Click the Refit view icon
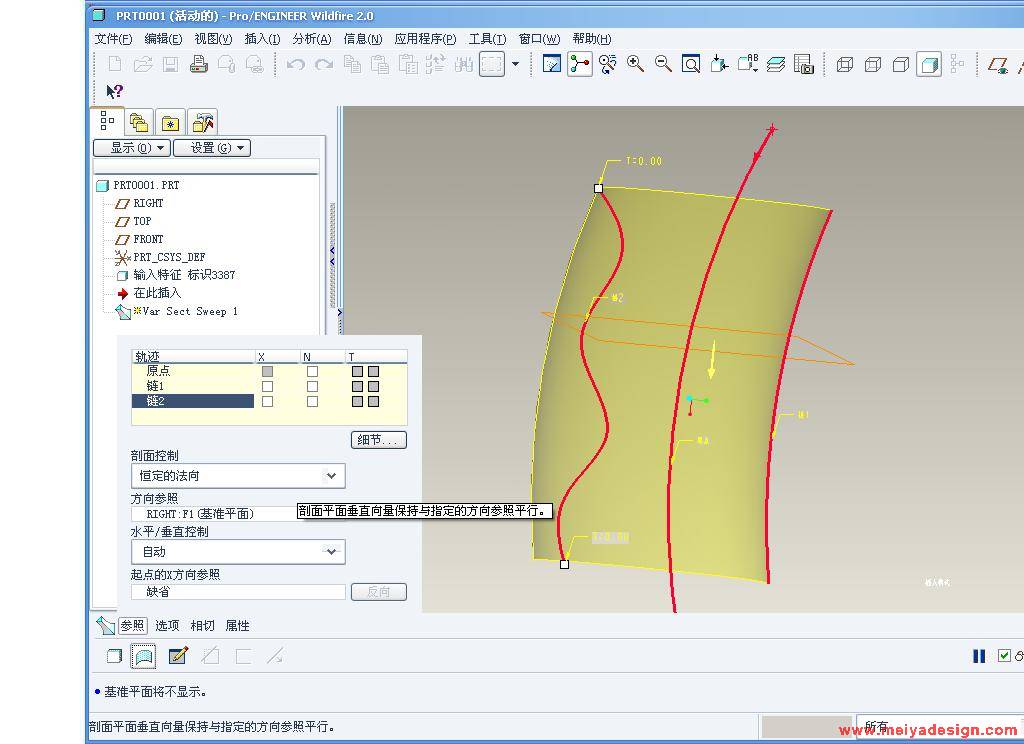This screenshot has width=1024, height=744. (x=691, y=64)
